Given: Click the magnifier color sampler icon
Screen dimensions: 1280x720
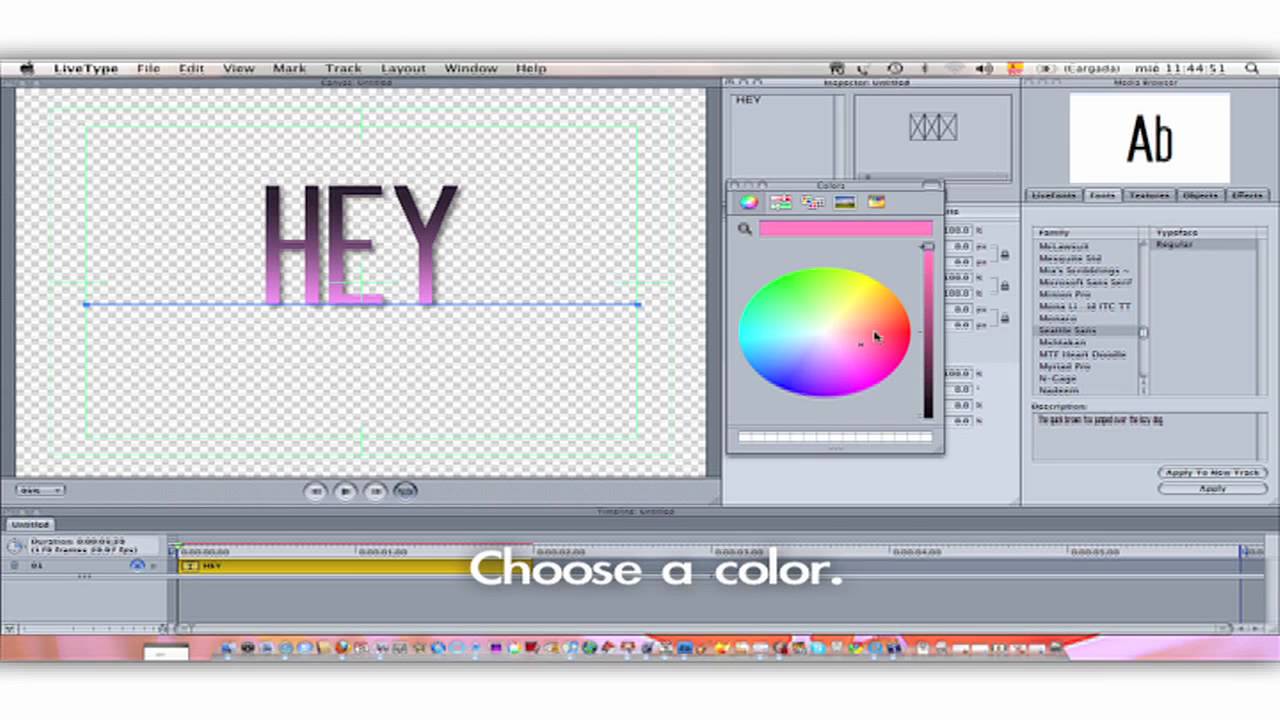Looking at the screenshot, I should [745, 229].
